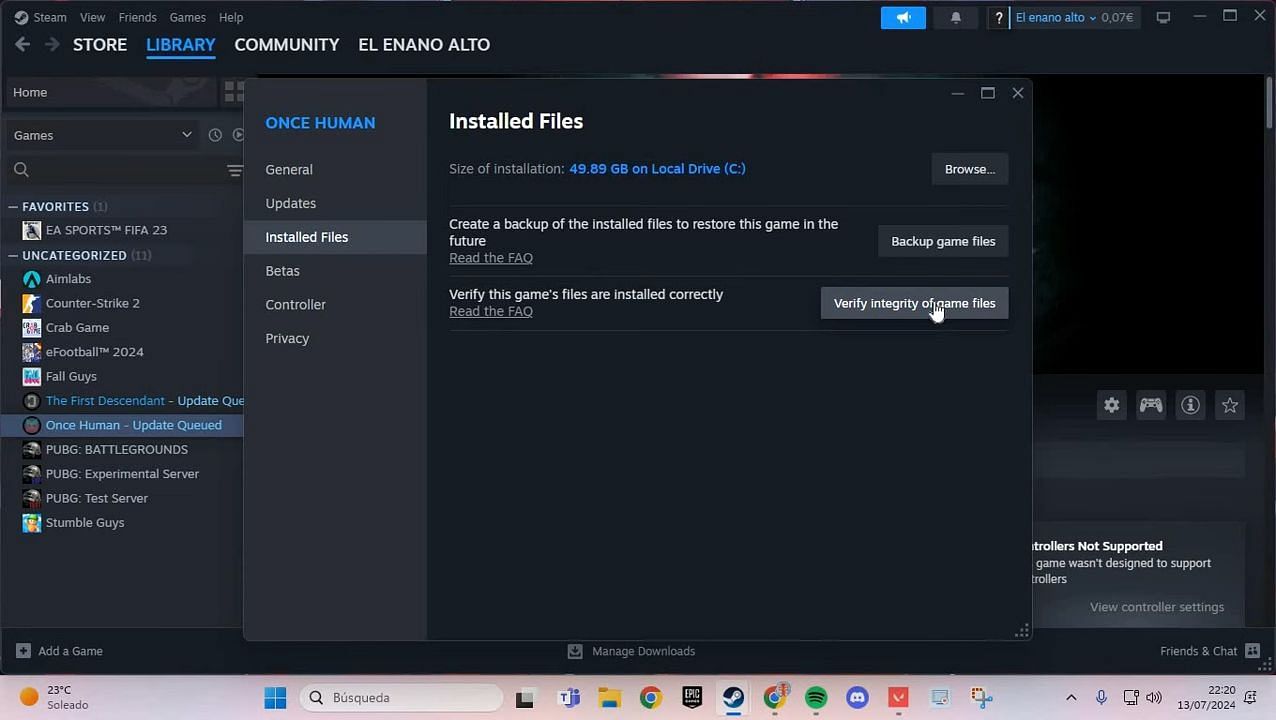The height and width of the screenshot is (720, 1276).
Task: Select Controller in properties sidebar
Action: [335, 304]
